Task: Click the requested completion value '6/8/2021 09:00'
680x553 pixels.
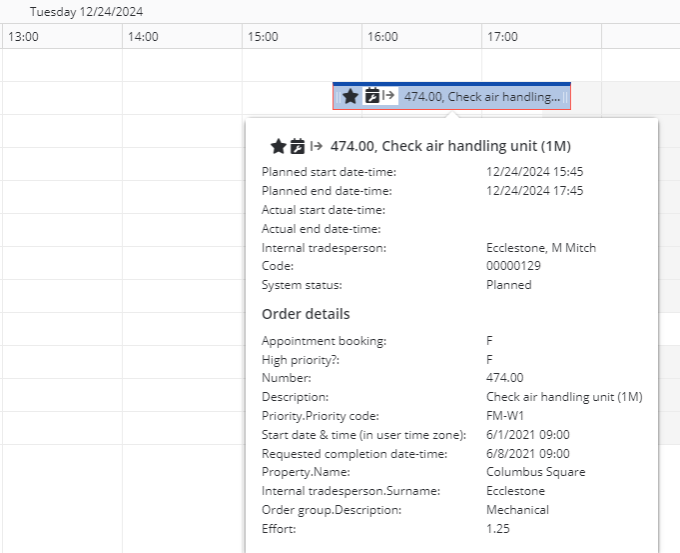Action: 528,454
